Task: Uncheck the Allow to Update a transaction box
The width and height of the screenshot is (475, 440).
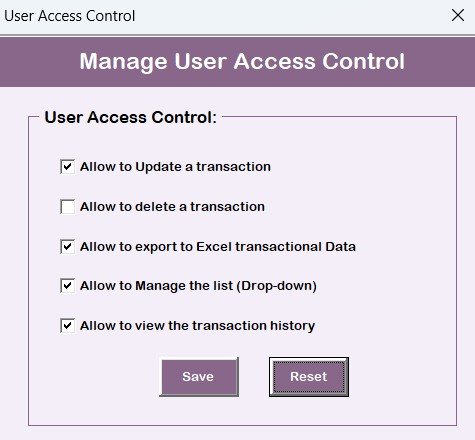Action: click(x=67, y=166)
